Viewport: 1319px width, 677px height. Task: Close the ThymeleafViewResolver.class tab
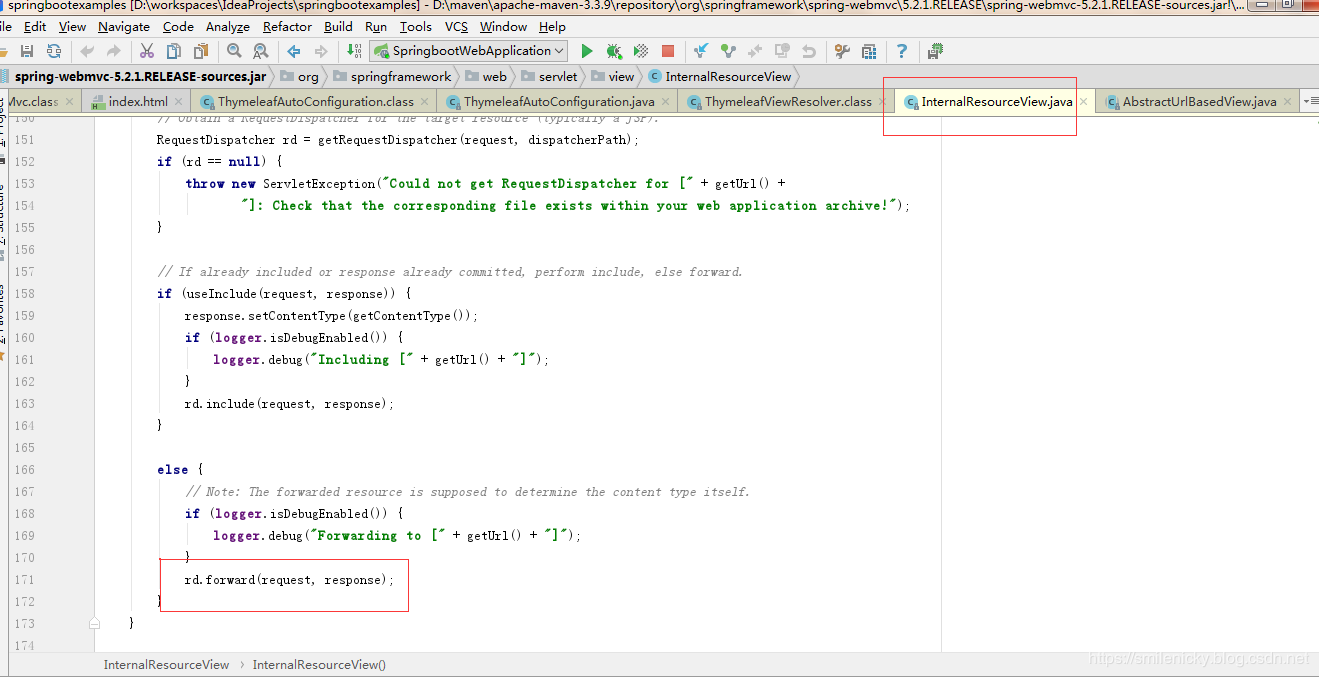[x=883, y=102]
